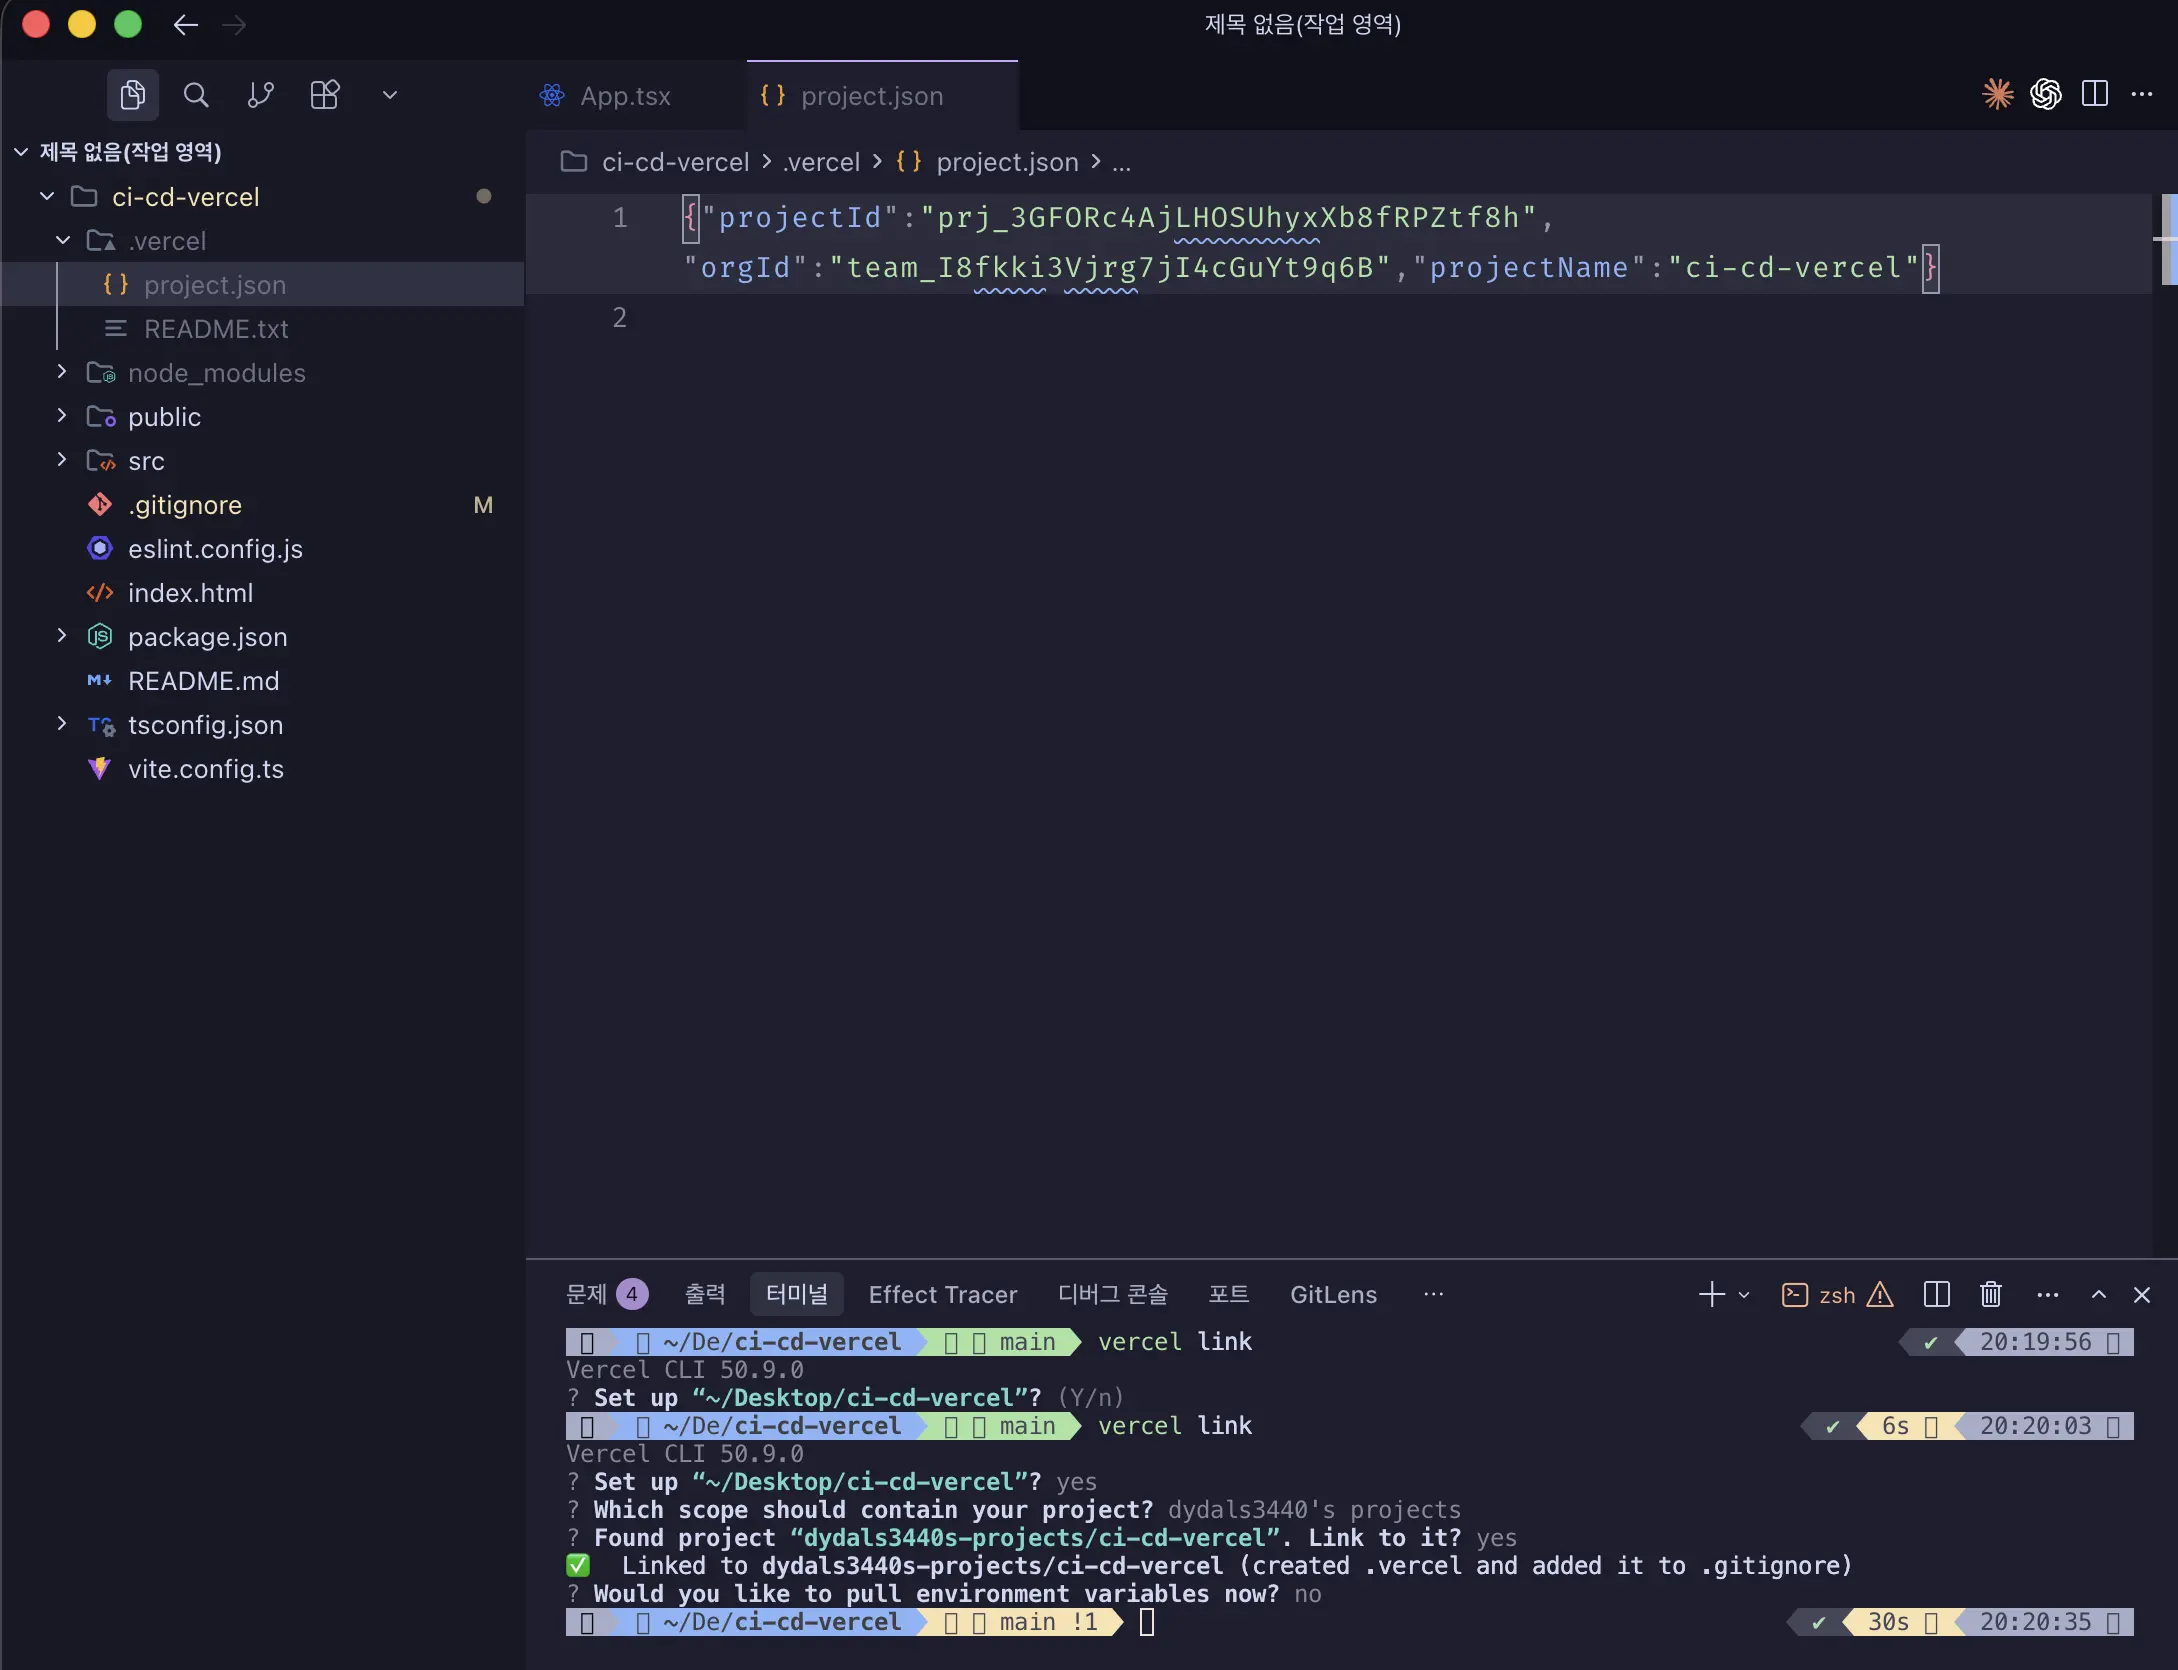Switch to the App.tsx tab

tap(624, 95)
